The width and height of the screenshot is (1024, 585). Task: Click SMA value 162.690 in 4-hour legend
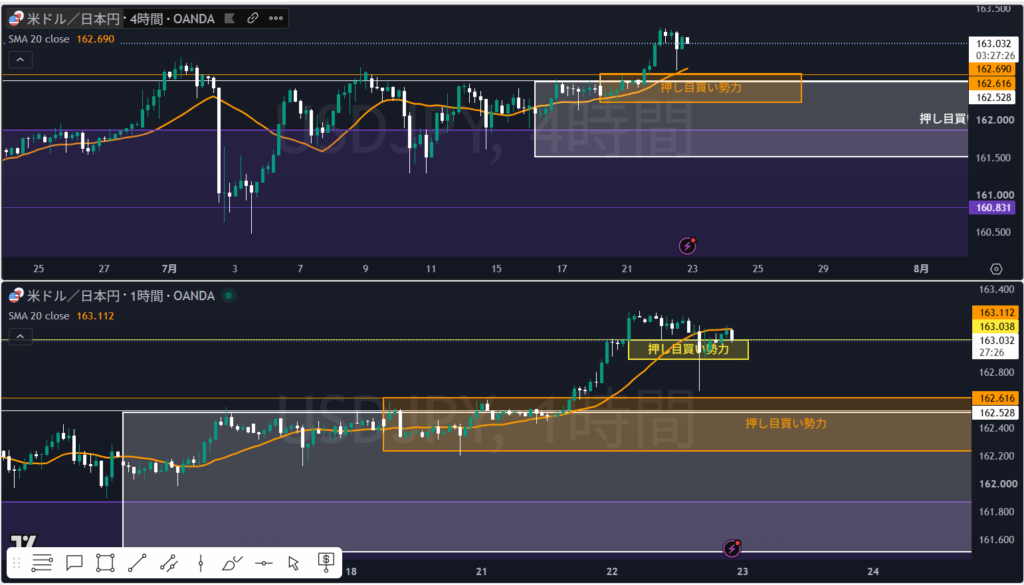coord(95,39)
